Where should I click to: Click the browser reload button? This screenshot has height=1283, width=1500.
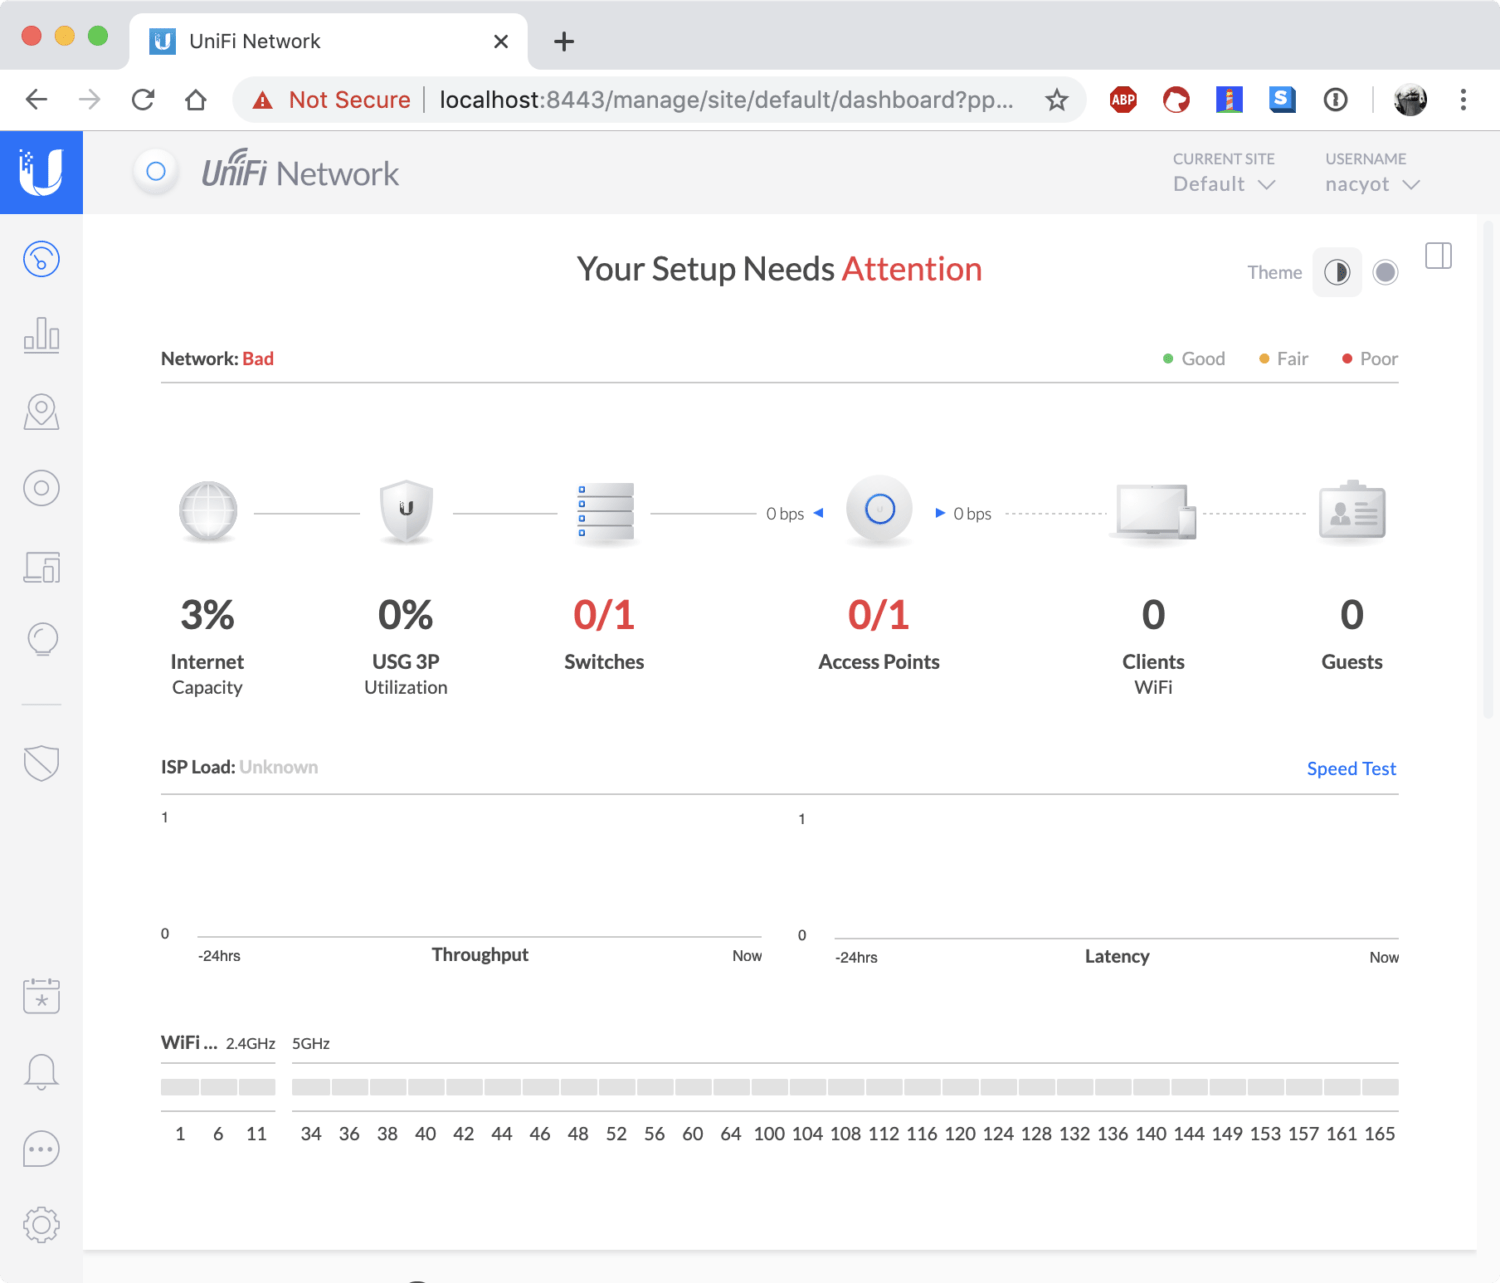pyautogui.click(x=143, y=100)
